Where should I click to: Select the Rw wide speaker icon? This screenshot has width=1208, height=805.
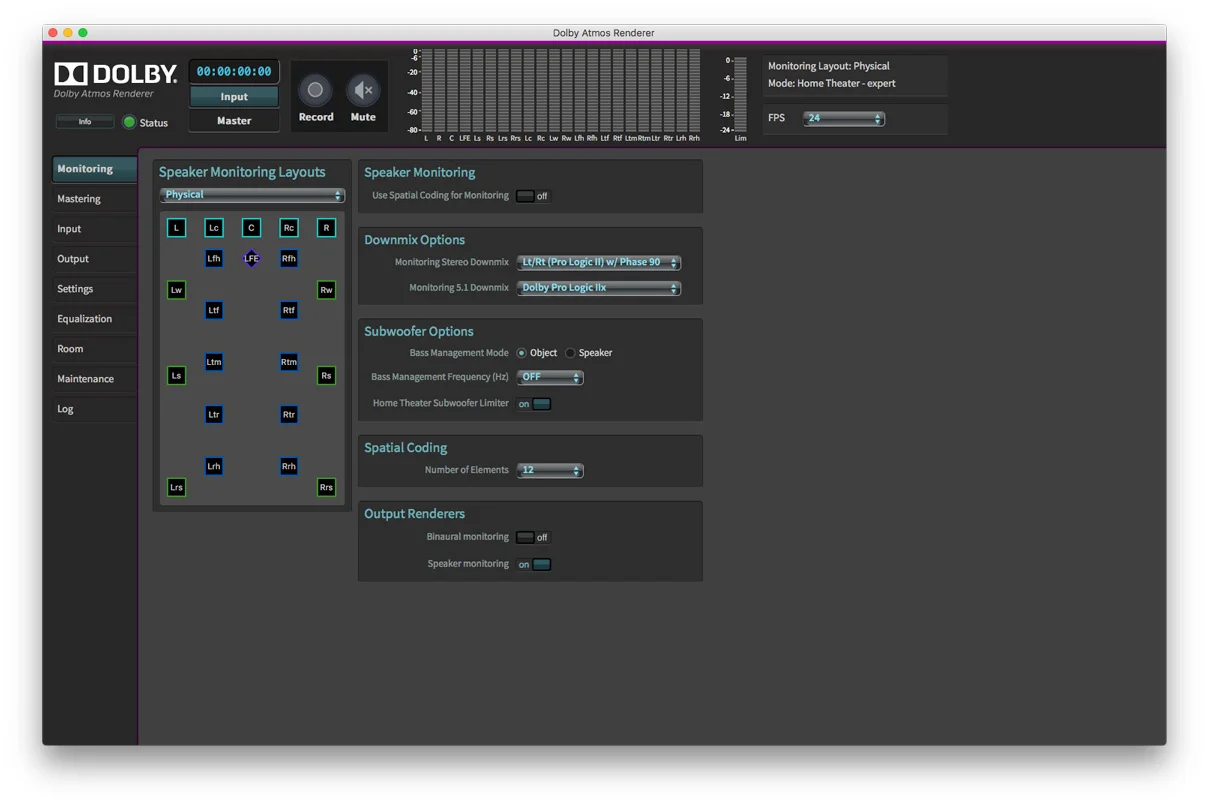pyautogui.click(x=326, y=290)
